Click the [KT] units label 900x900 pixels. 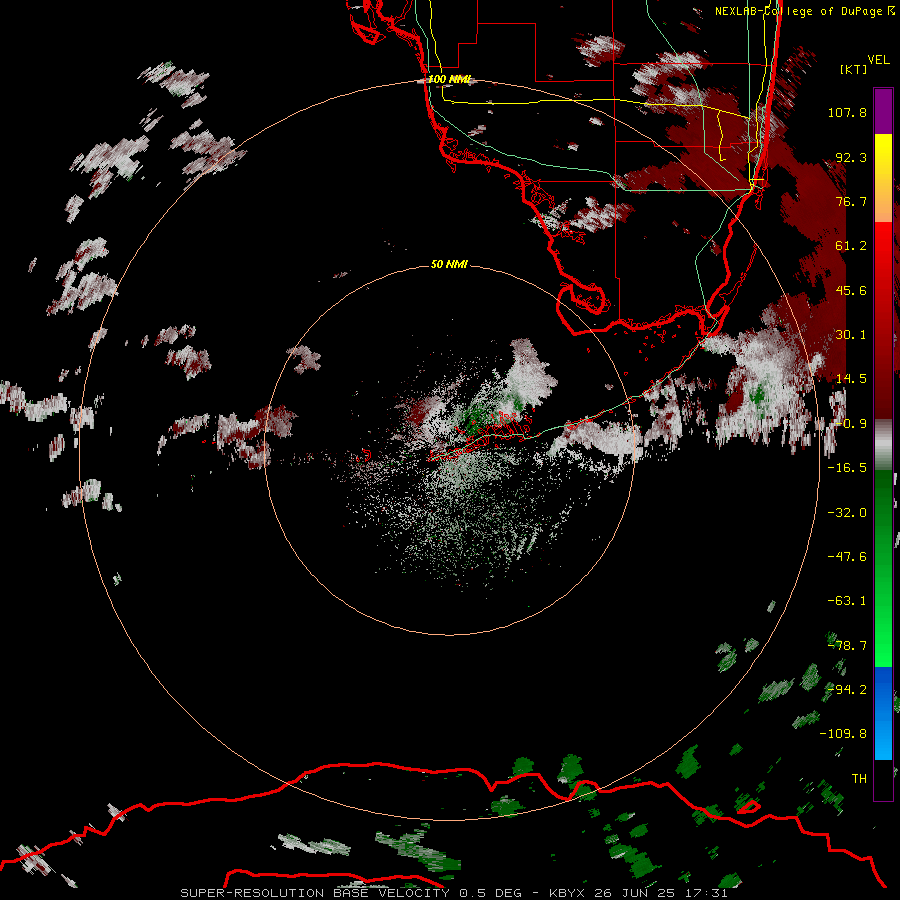[853, 69]
